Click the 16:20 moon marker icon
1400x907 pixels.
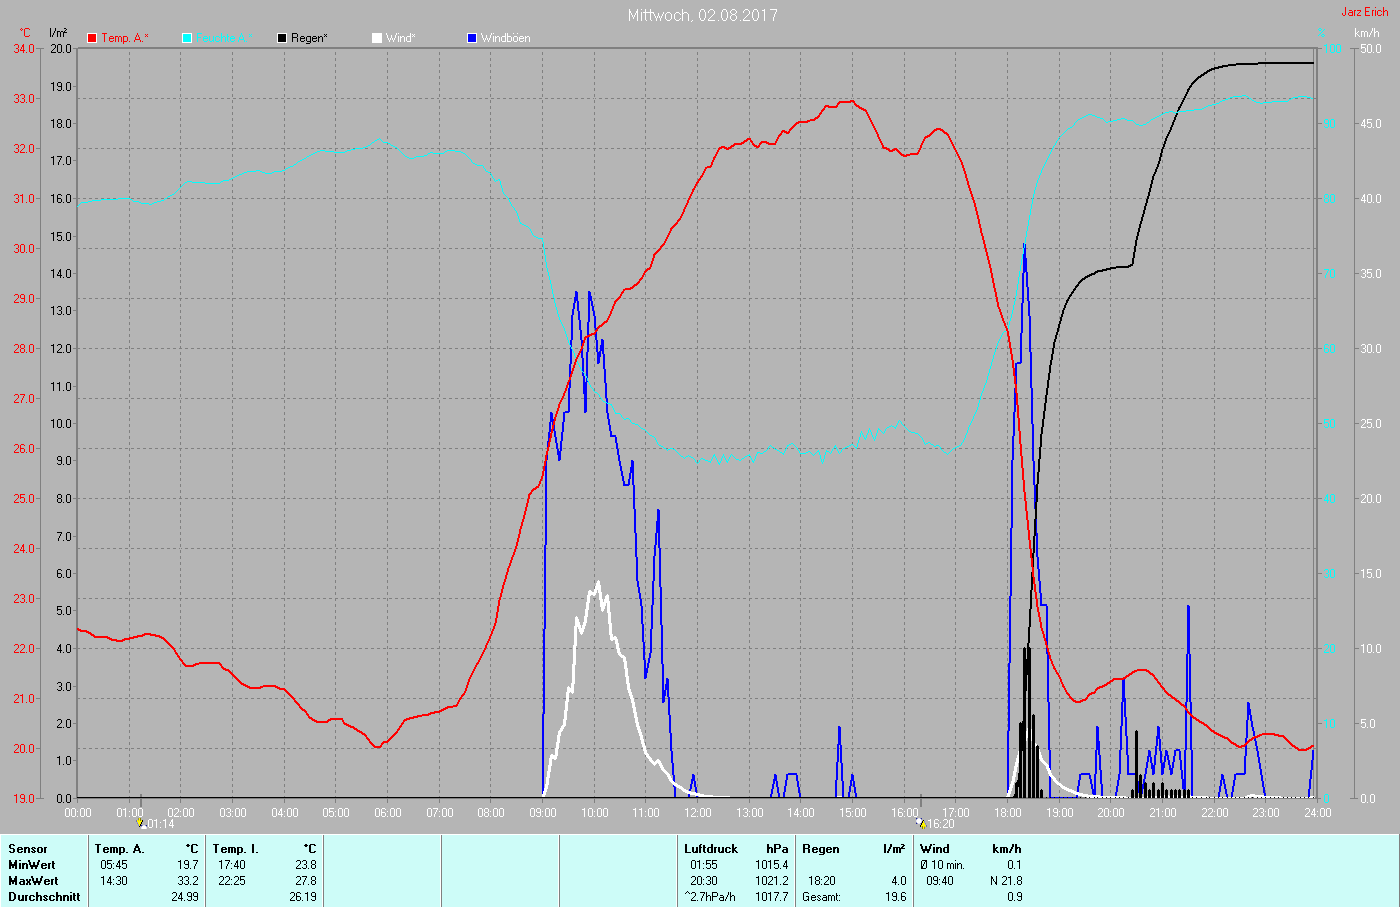point(920,823)
